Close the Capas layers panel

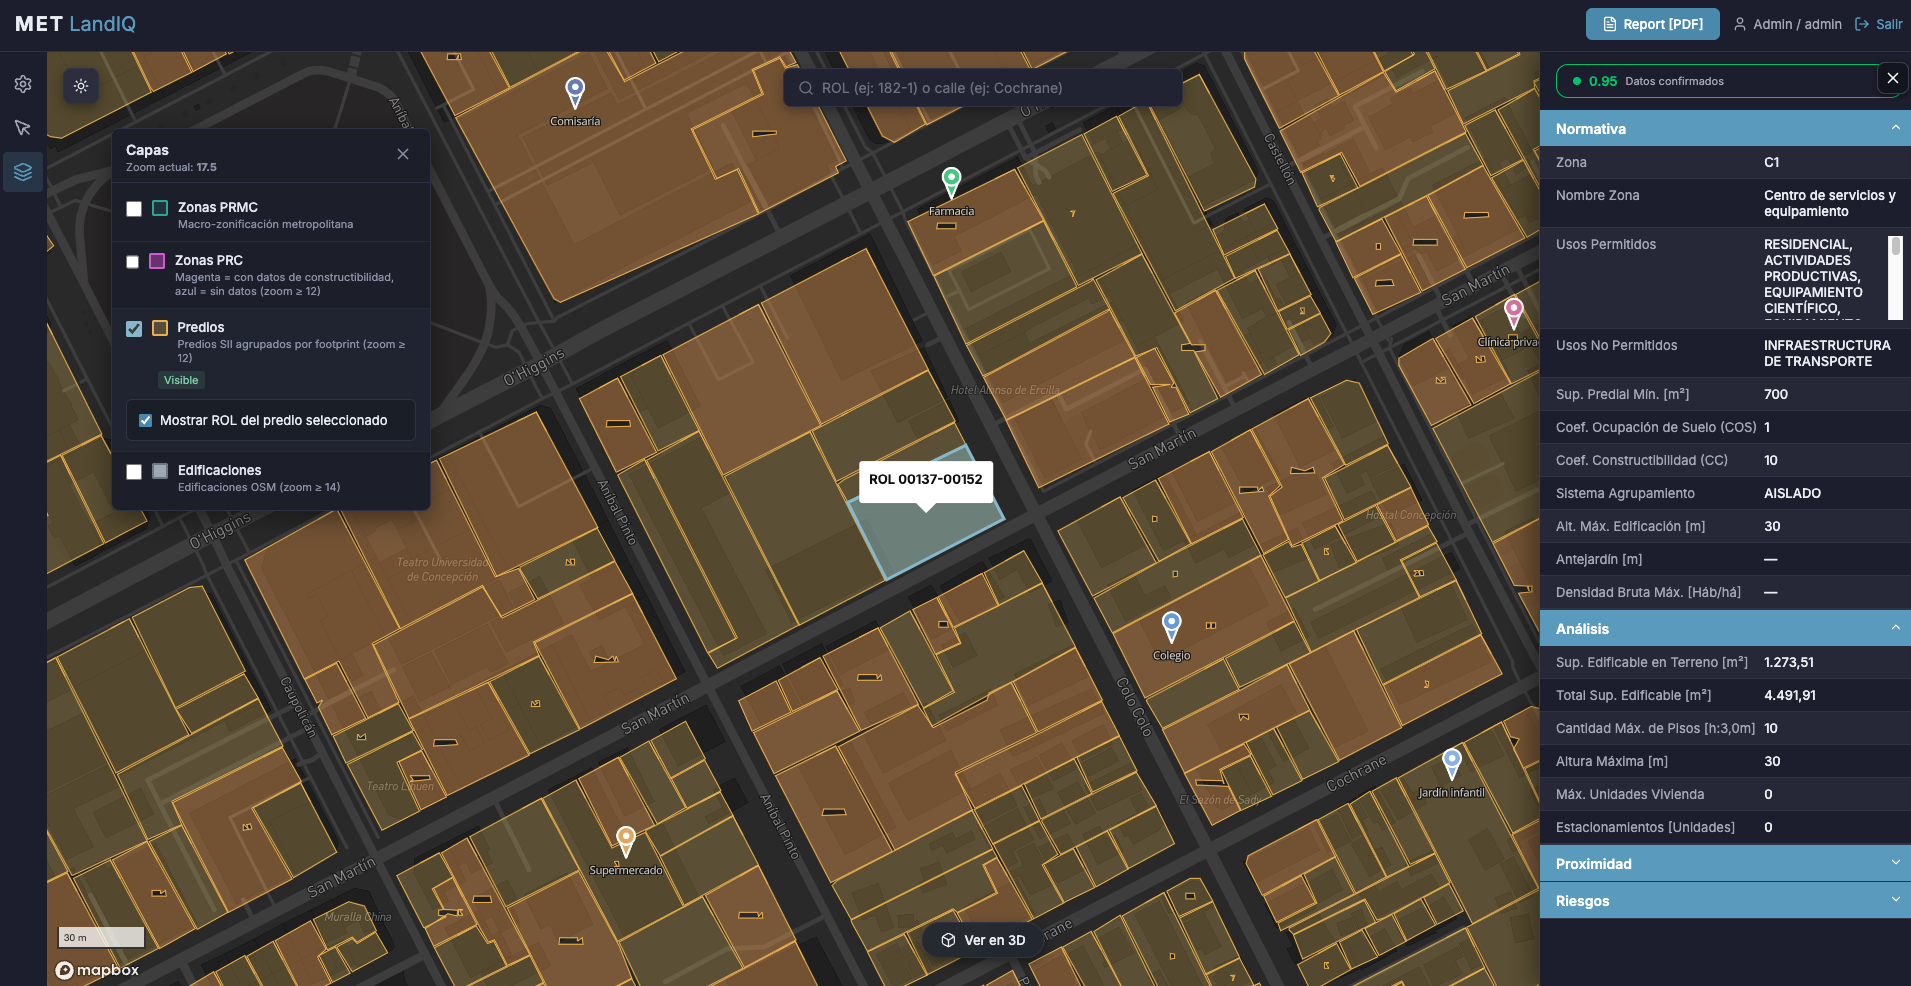tap(403, 154)
